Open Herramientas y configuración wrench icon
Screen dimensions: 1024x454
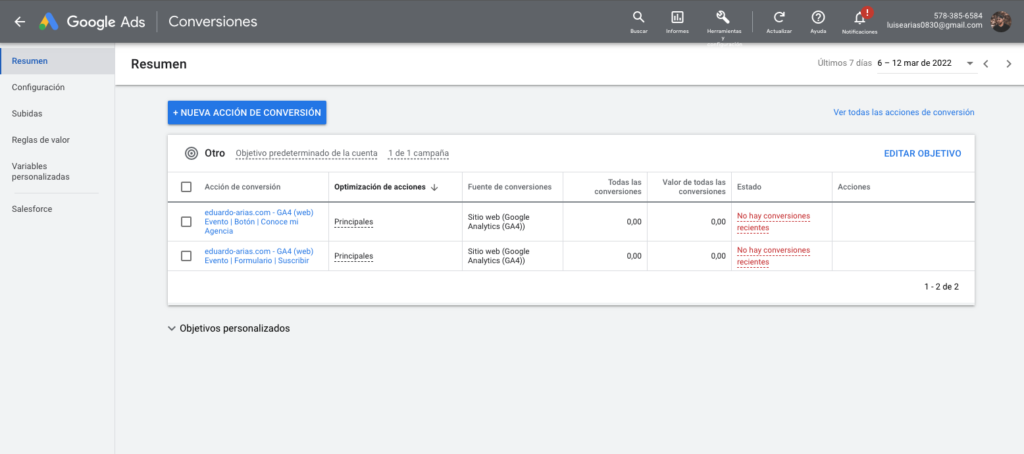click(723, 18)
